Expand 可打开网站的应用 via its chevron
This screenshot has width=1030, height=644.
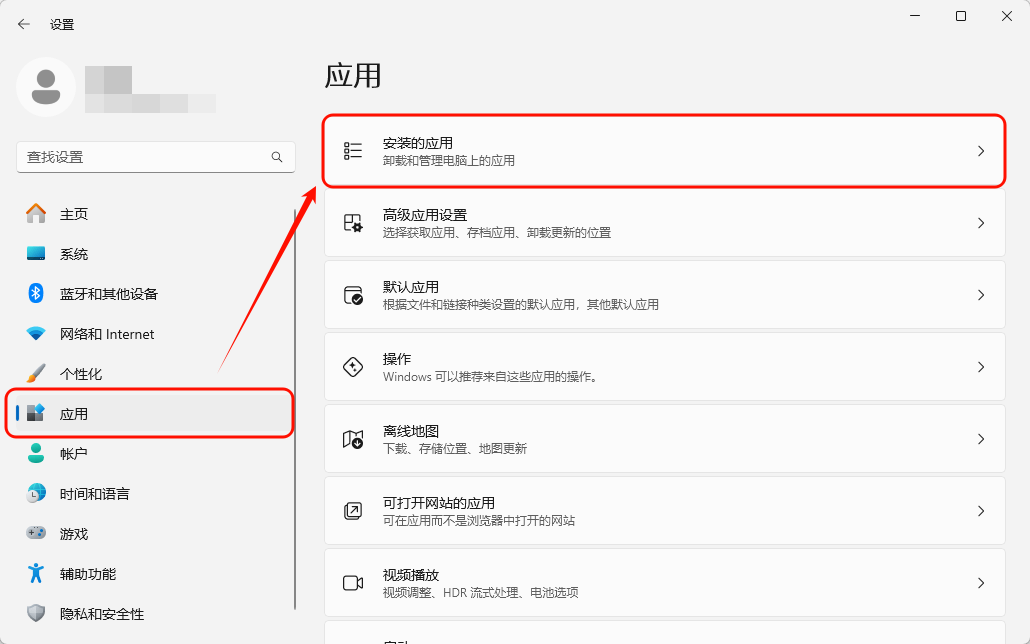pos(981,511)
